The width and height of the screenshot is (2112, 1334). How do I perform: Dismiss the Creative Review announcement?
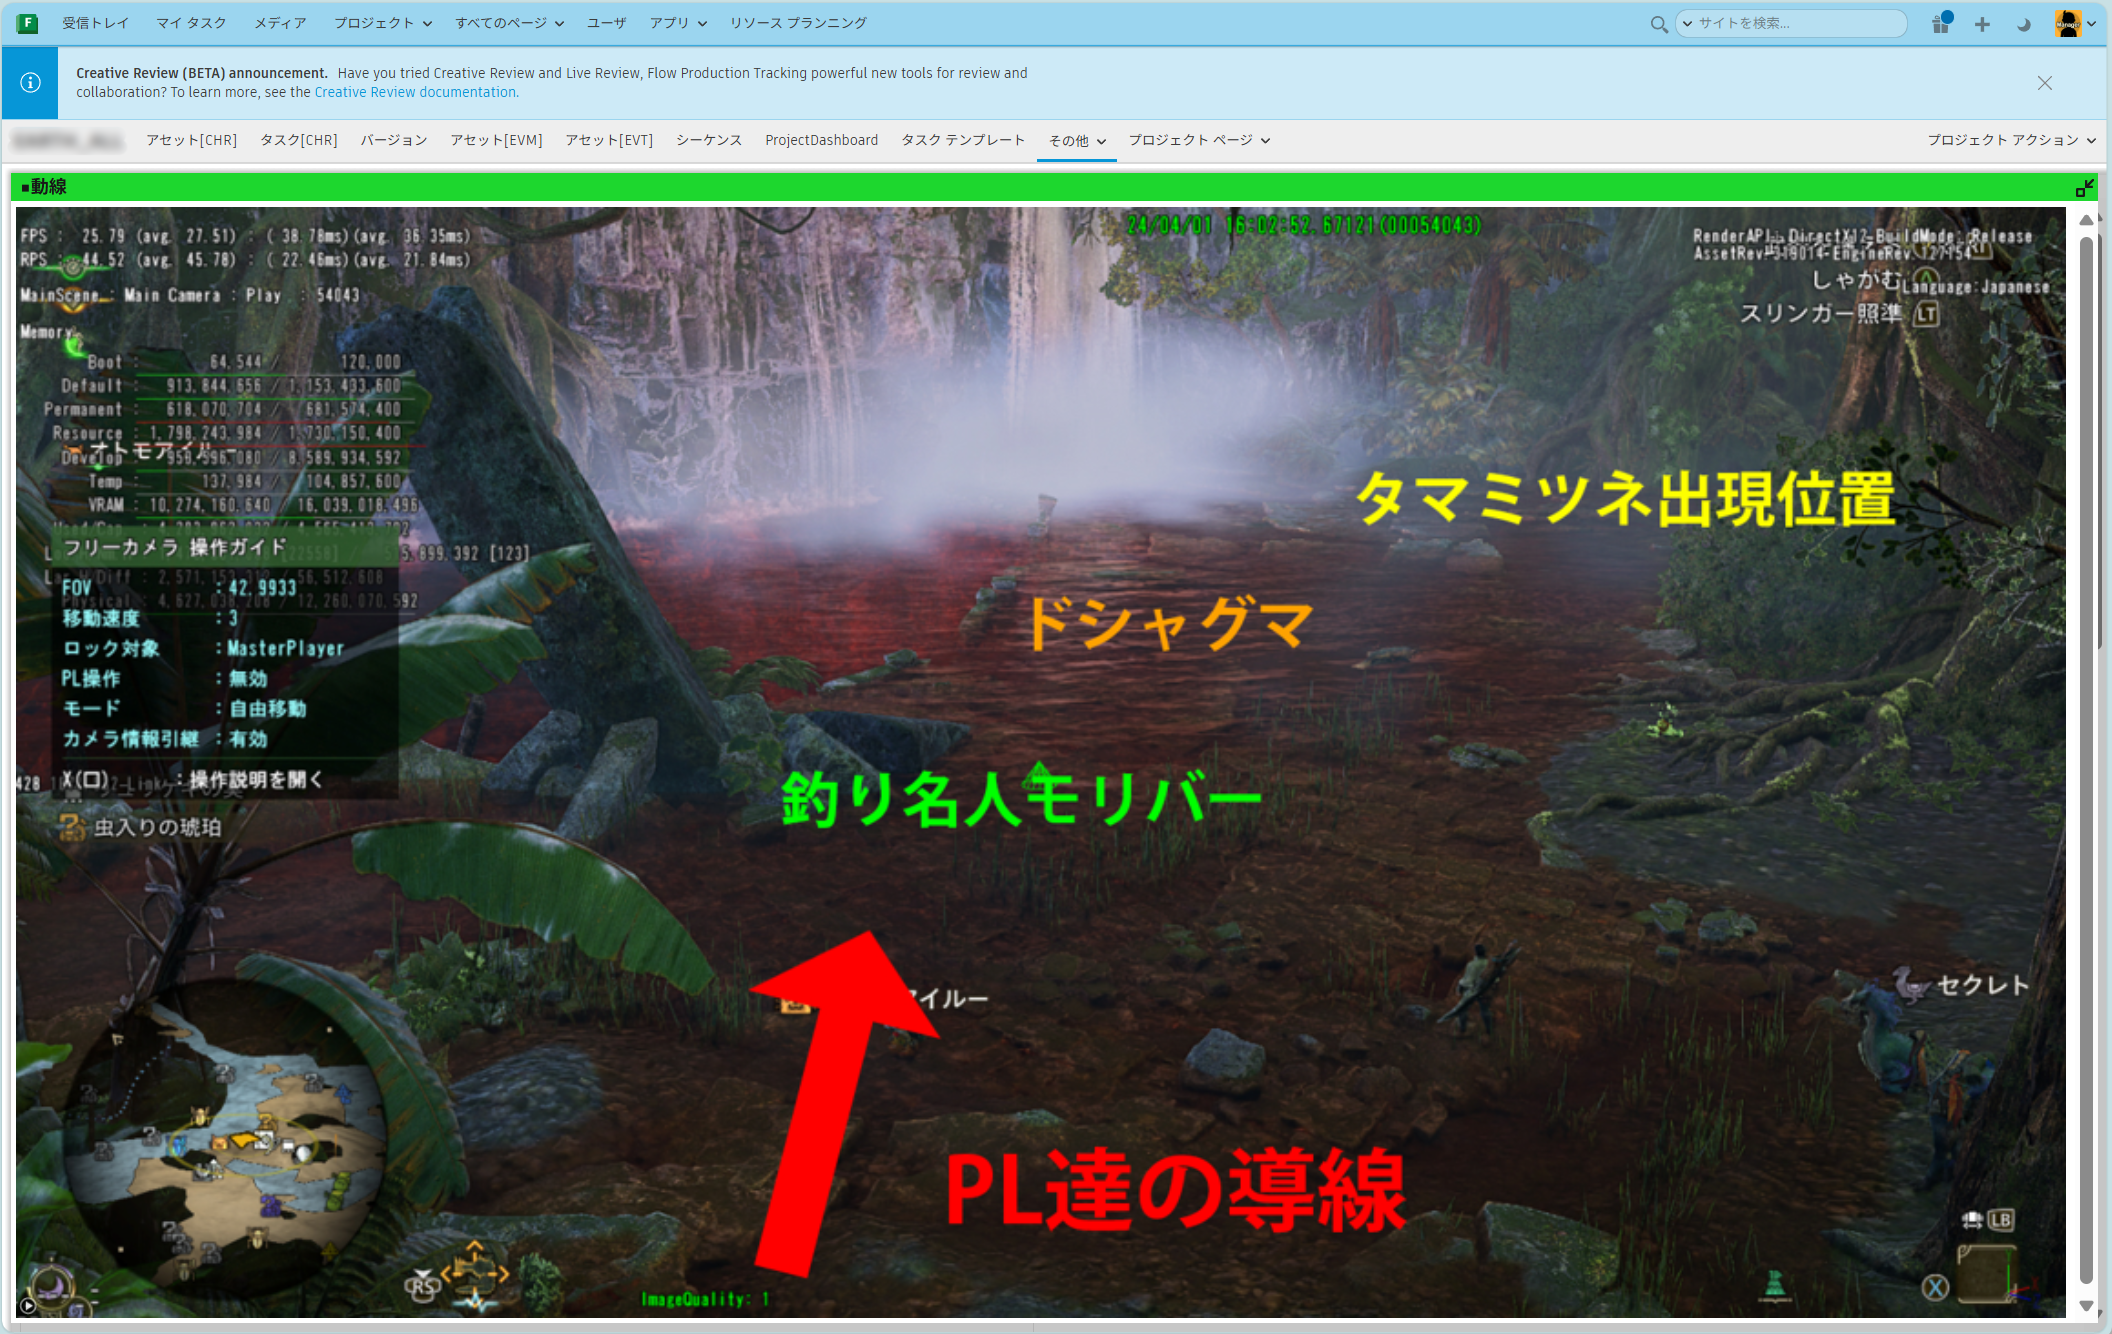point(2045,83)
